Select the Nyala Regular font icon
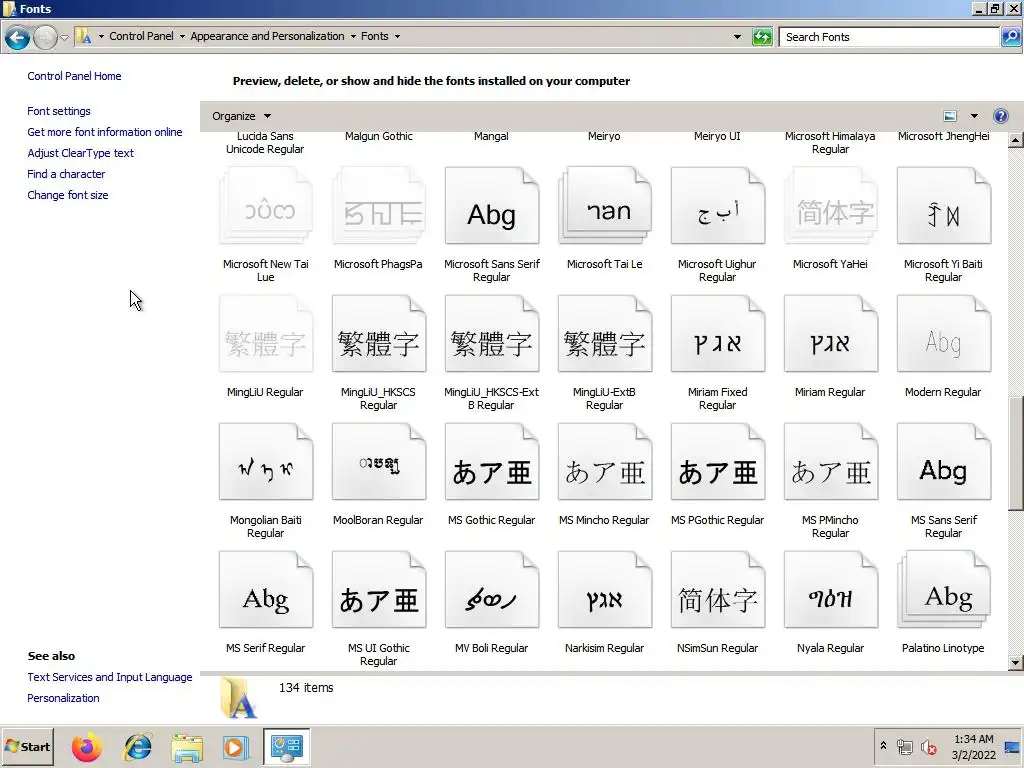Viewport: 1024px width, 768px height. [831, 590]
